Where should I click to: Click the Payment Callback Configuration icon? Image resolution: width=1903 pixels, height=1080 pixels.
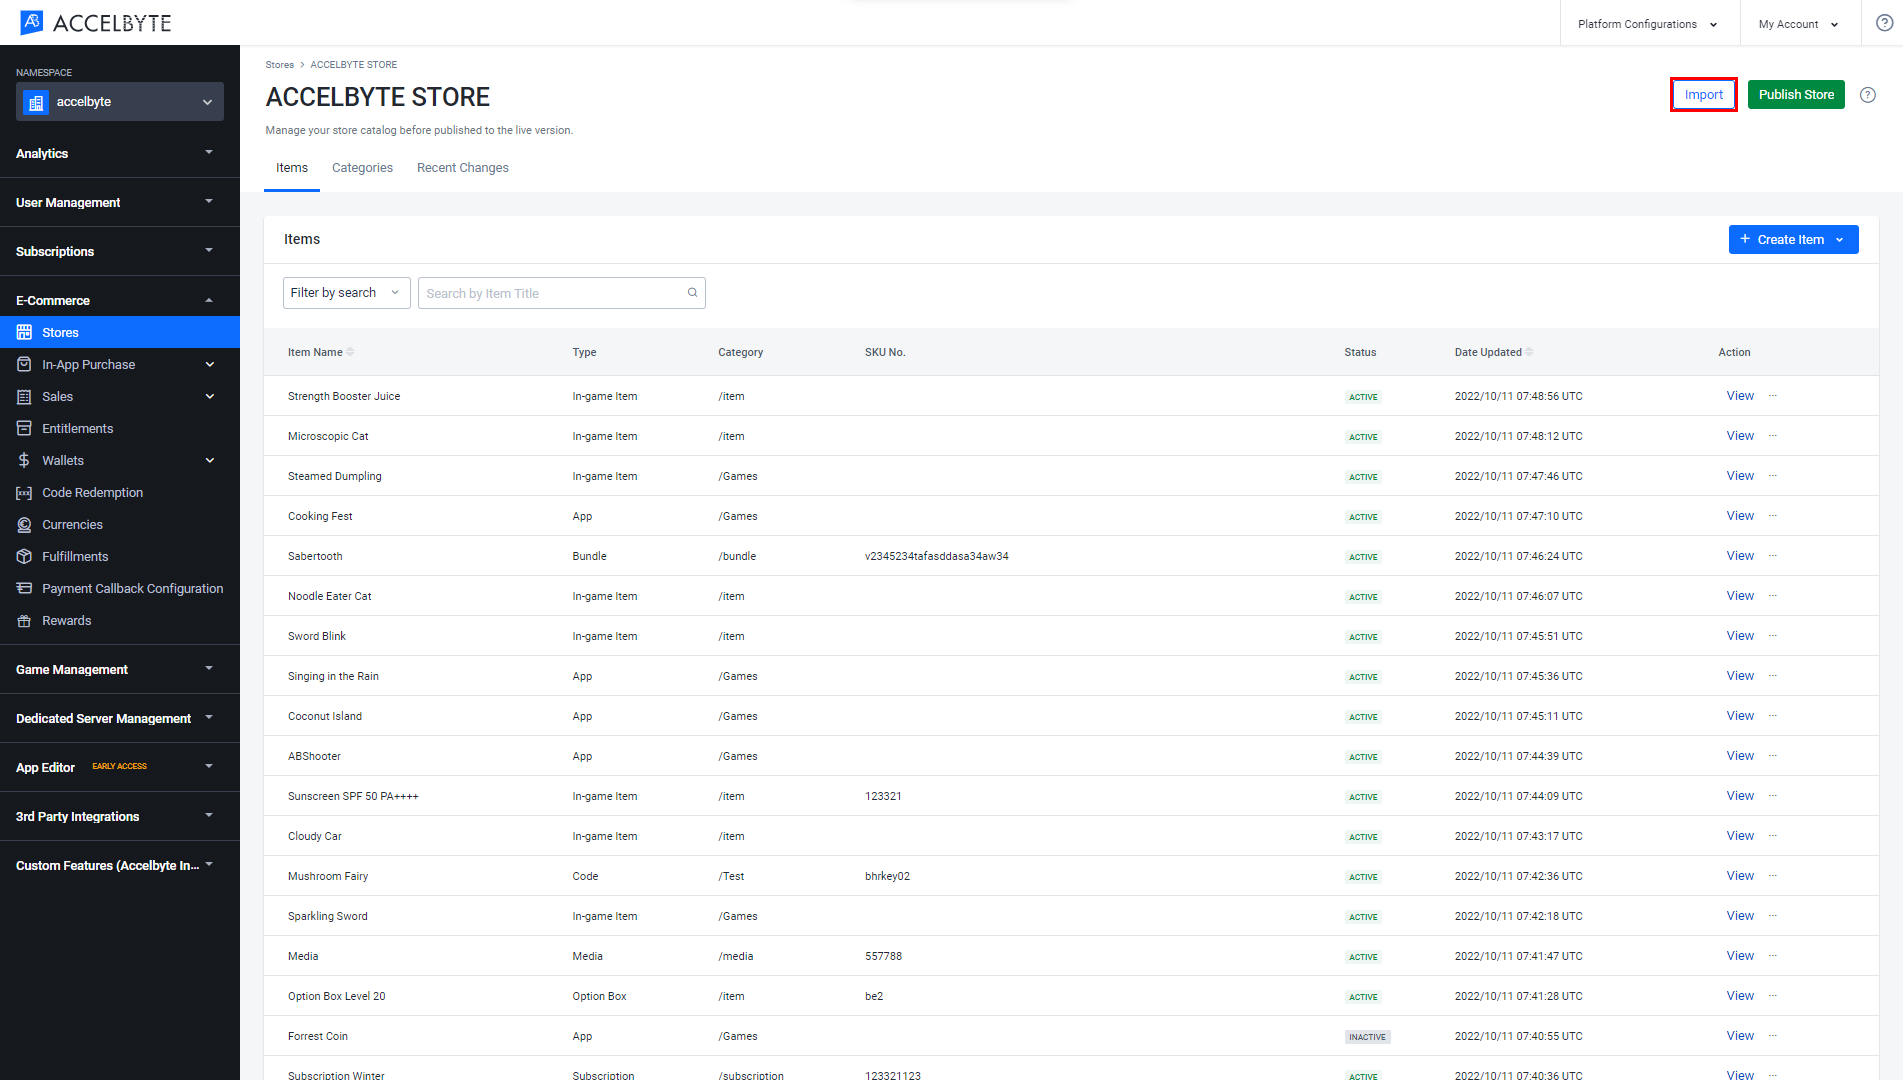pyautogui.click(x=24, y=588)
